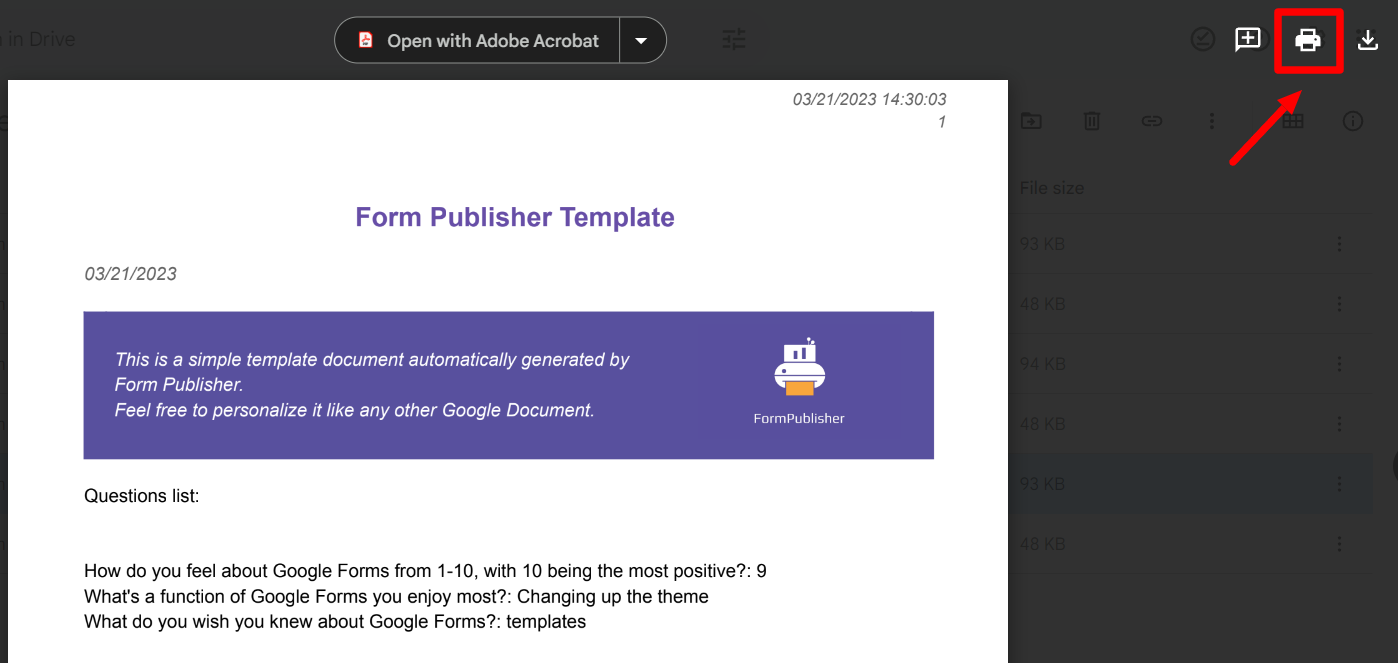Open more options for the highlighted 93 KB row

click(x=1339, y=484)
